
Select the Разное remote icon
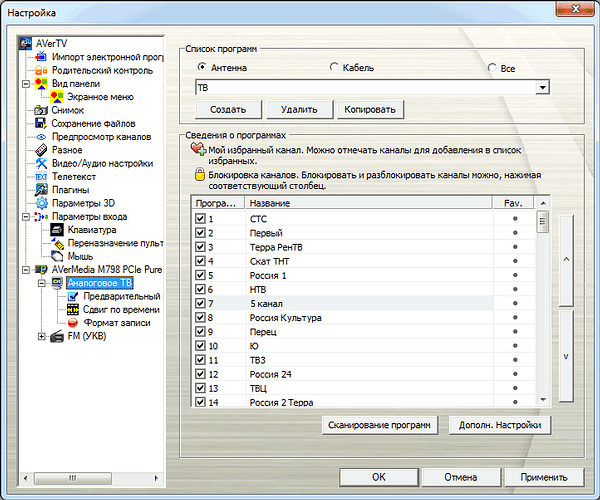(41, 150)
